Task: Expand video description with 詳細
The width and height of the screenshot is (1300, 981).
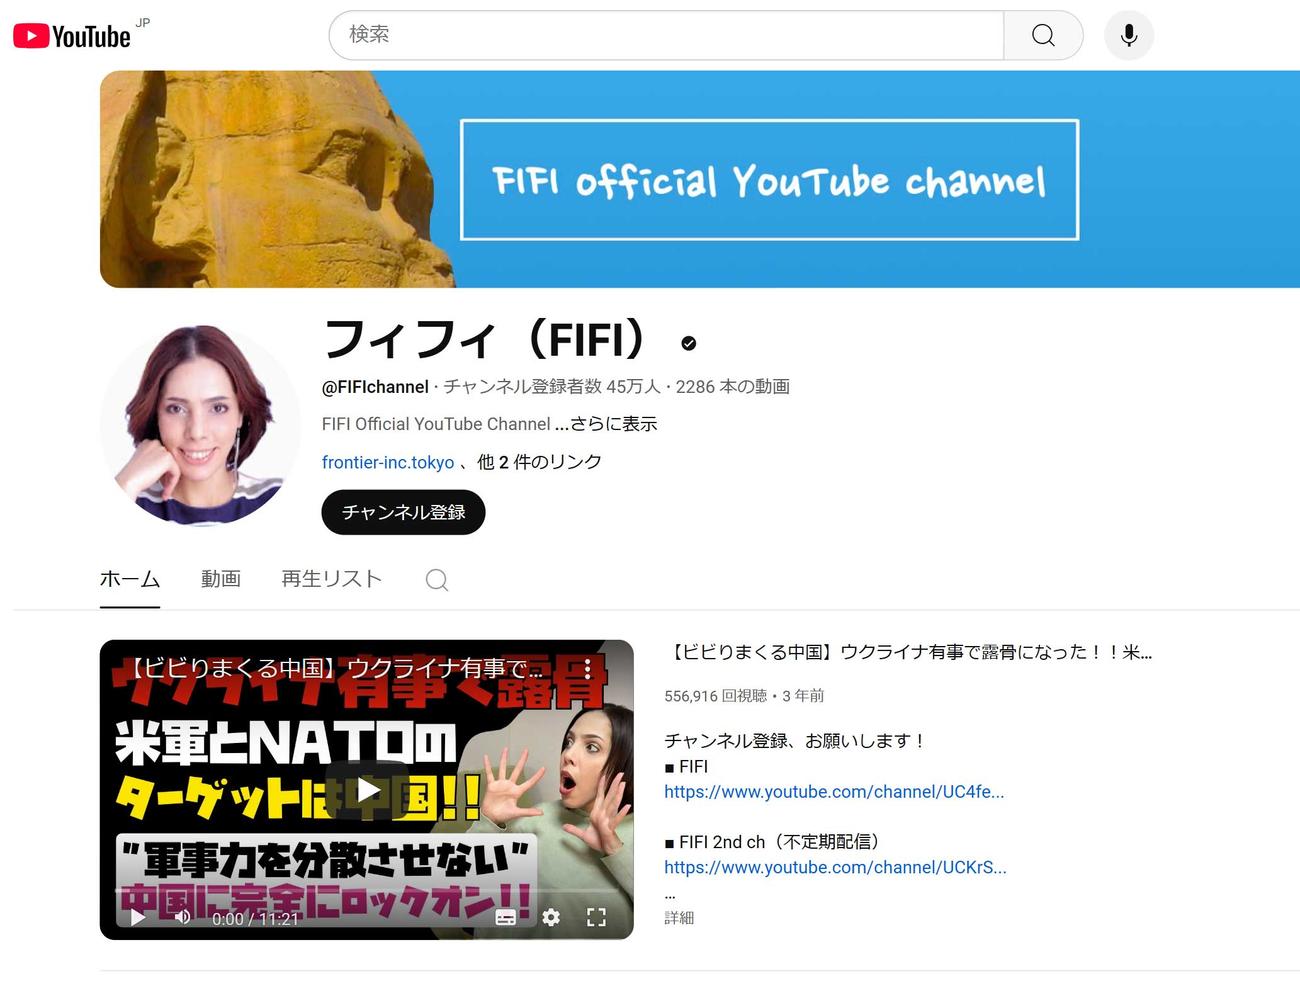Action: [x=679, y=918]
